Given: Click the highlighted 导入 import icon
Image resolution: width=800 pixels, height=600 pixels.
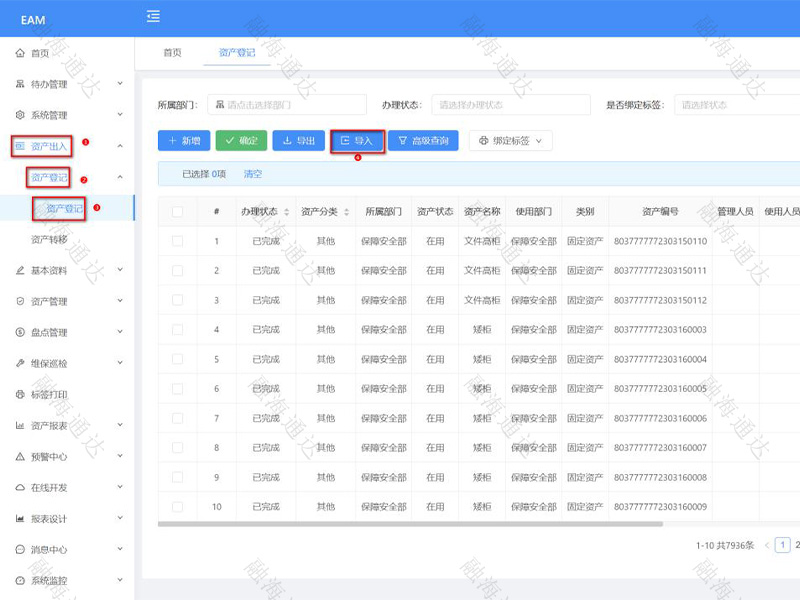Looking at the screenshot, I should tap(343, 141).
